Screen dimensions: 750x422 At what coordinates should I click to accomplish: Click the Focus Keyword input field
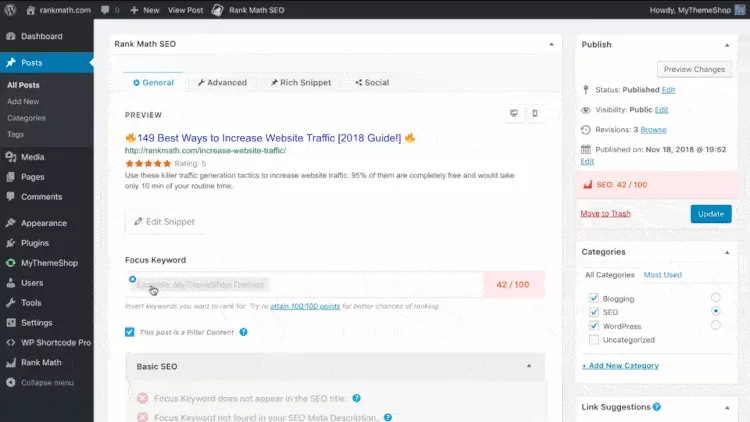(304, 285)
